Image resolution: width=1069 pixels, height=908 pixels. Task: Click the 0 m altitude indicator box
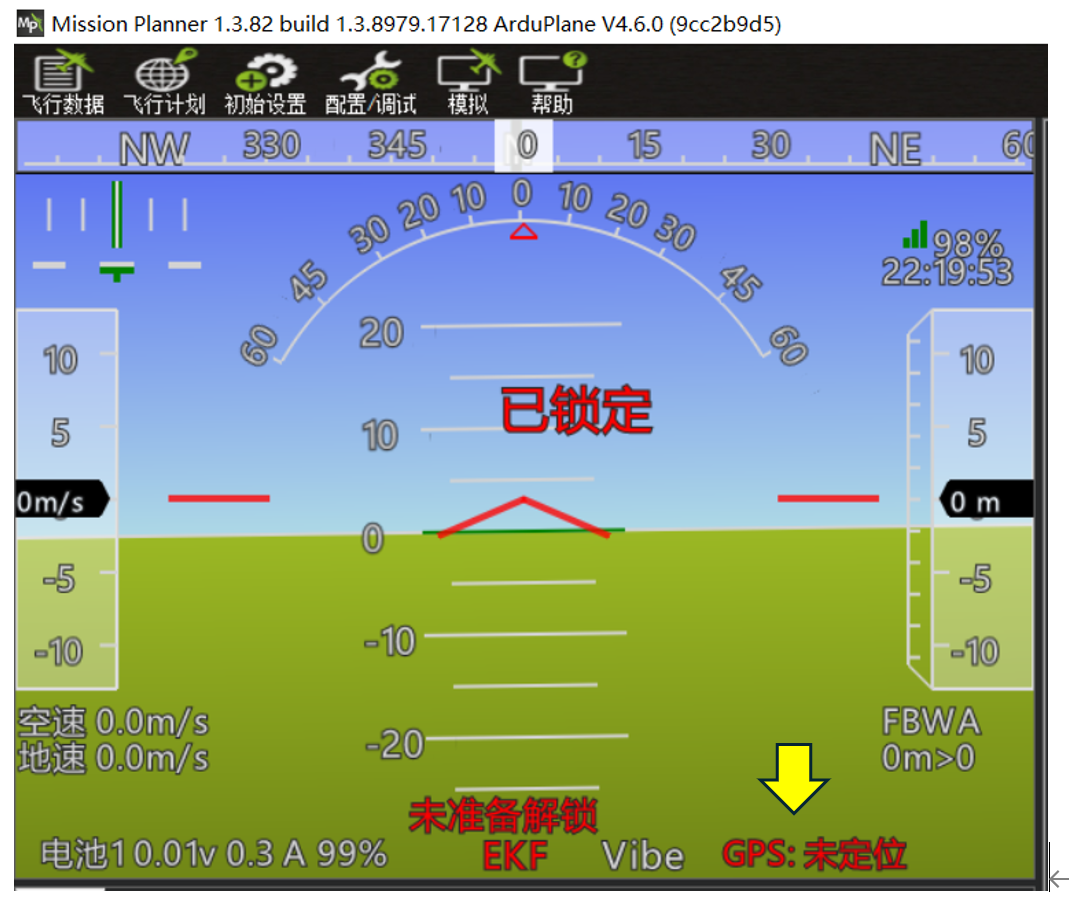point(985,501)
